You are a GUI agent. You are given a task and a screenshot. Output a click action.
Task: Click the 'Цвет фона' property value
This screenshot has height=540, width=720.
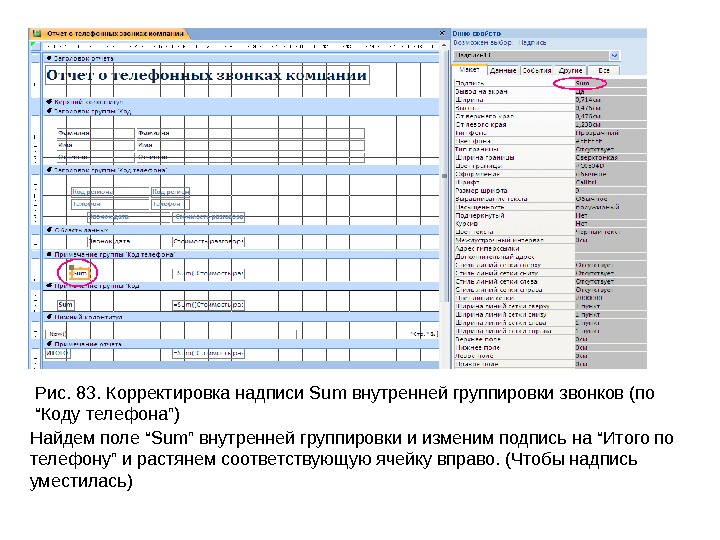[610, 141]
